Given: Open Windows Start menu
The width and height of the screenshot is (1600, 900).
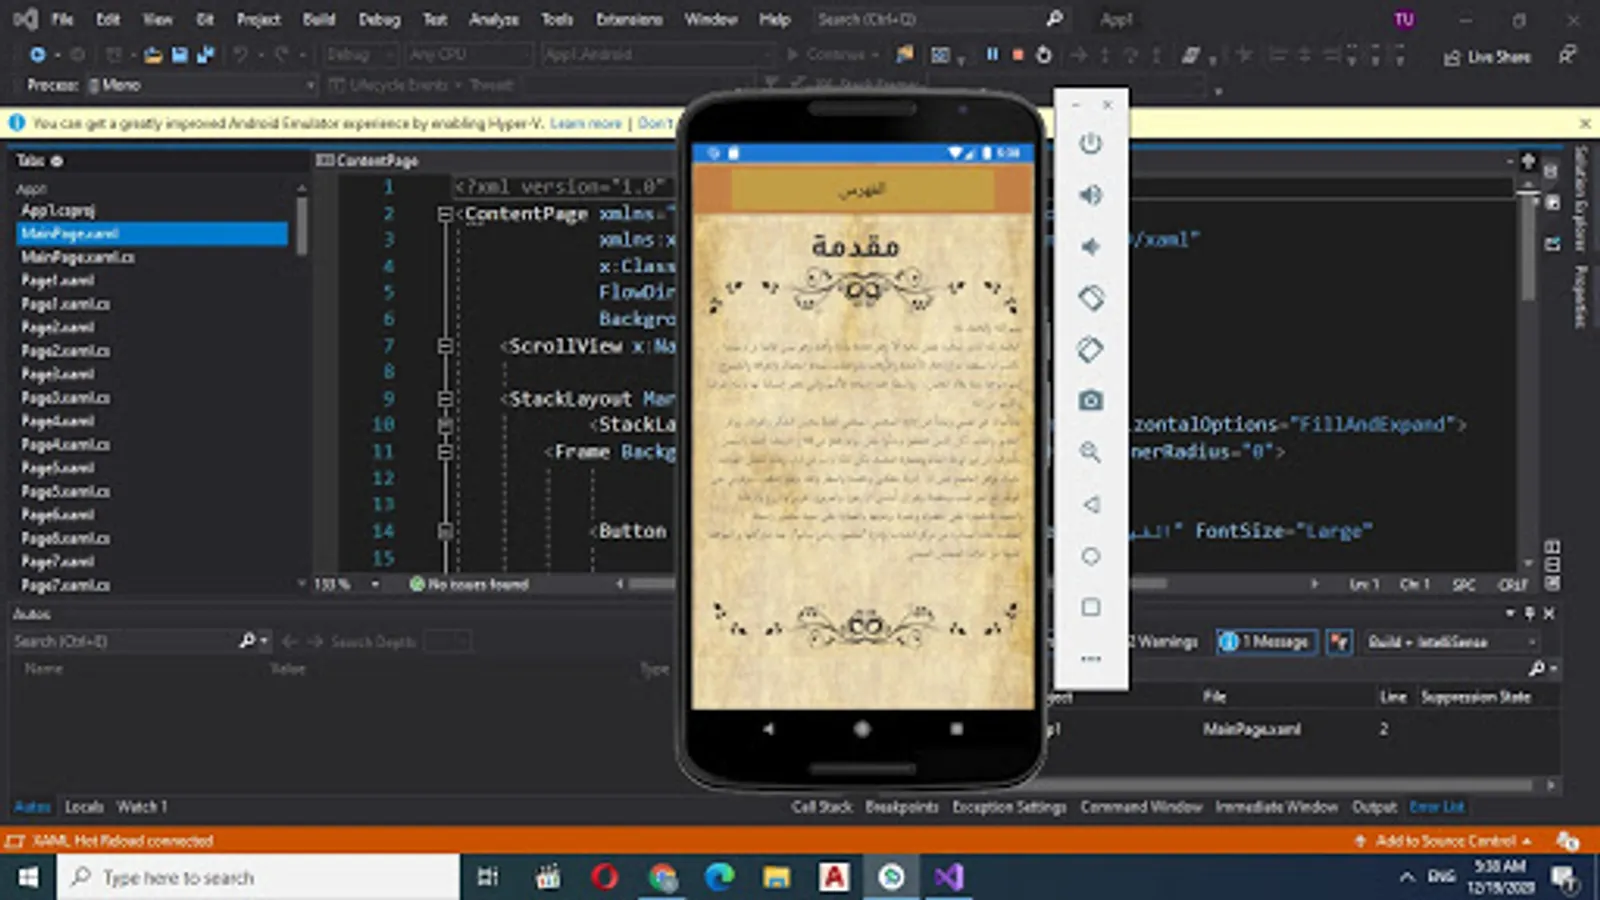Looking at the screenshot, I should [x=28, y=877].
